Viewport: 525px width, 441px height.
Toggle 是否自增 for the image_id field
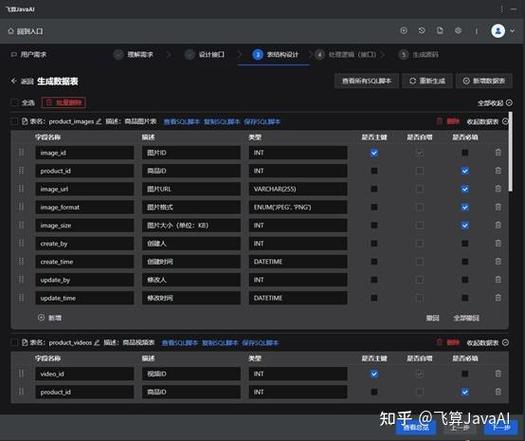click(420, 153)
